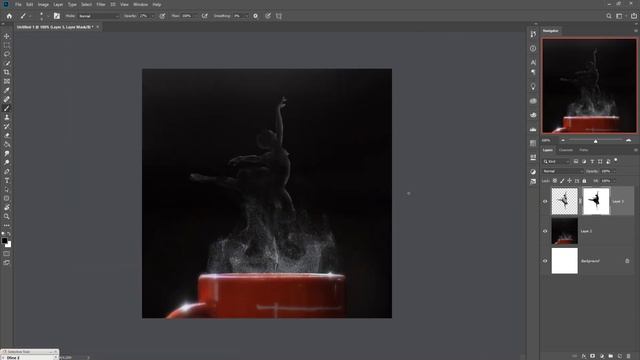Open brush Mode dropdown in options bar
The image size is (640, 360).
(98, 16)
